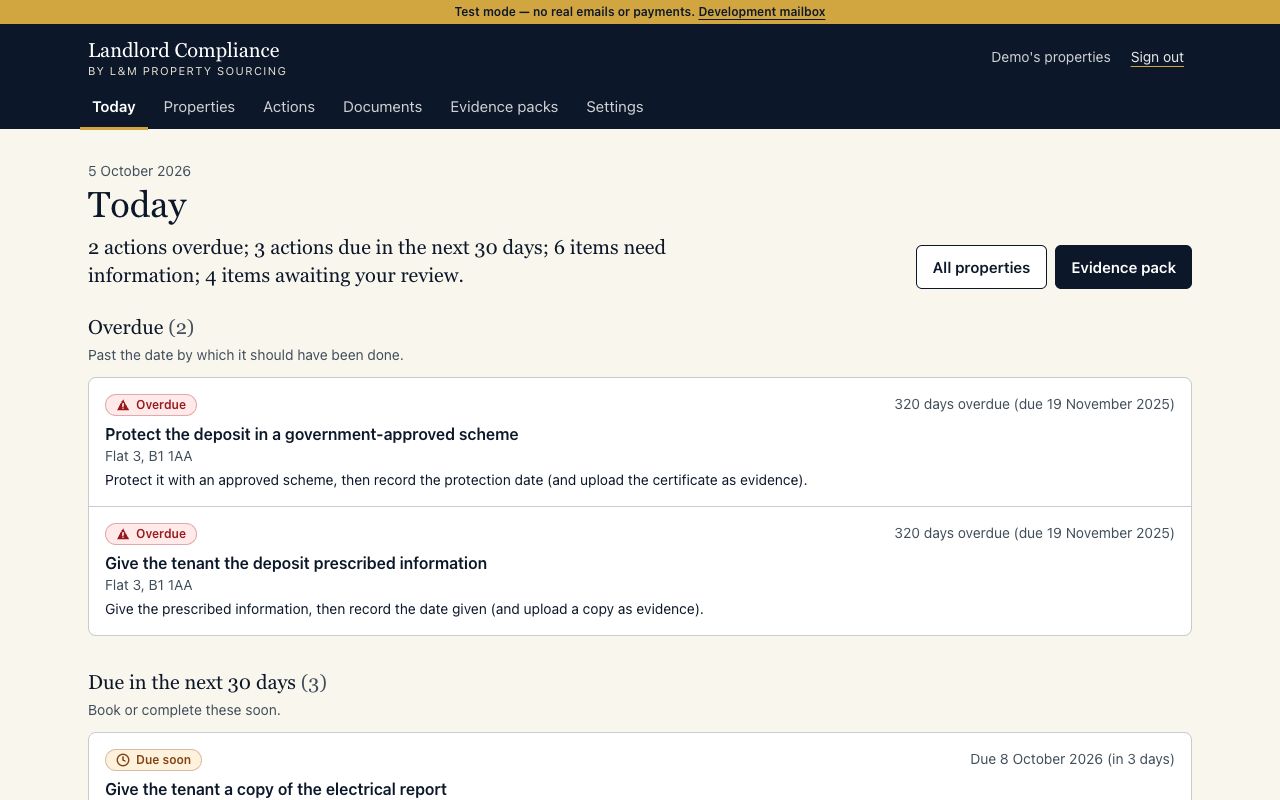Image resolution: width=1280 pixels, height=800 pixels.
Task: Click the All properties button
Action: 981,267
